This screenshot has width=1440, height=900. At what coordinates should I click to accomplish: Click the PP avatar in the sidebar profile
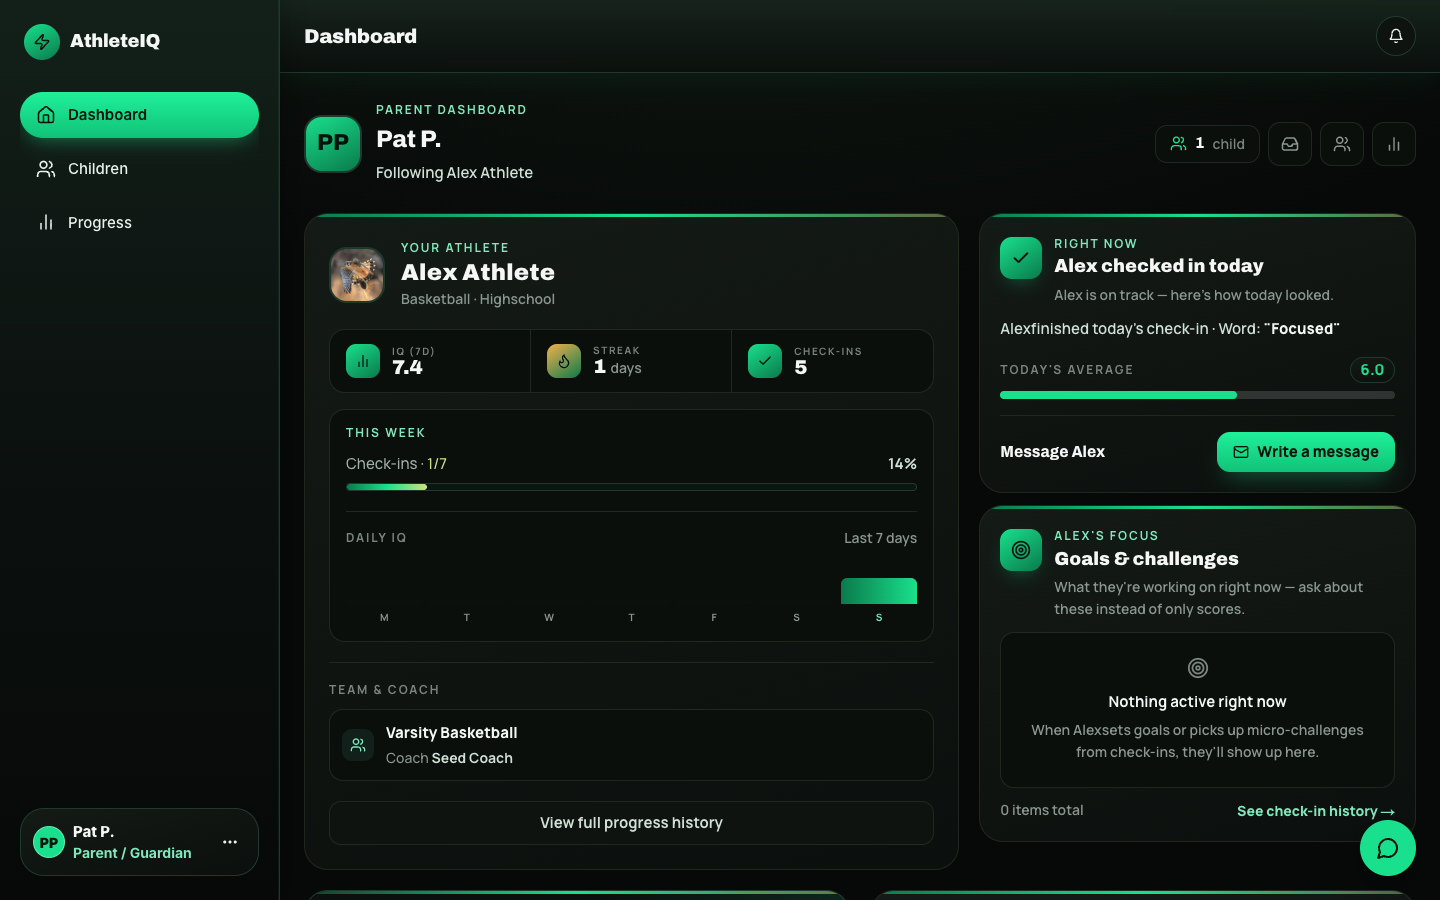pos(49,842)
